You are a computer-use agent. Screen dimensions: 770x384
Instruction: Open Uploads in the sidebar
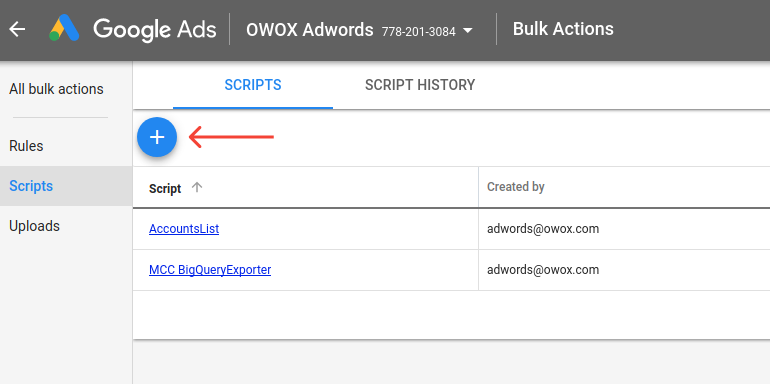tap(34, 226)
